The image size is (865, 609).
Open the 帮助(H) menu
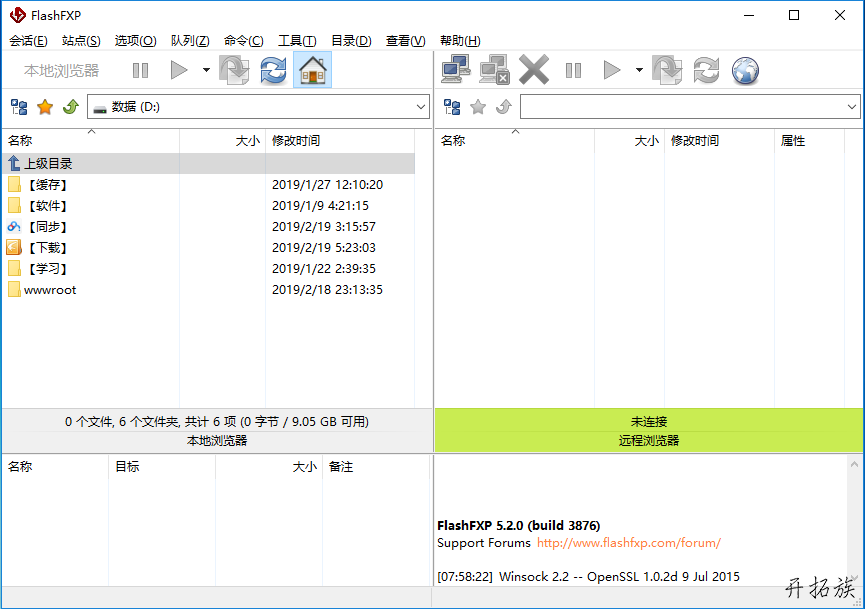click(x=460, y=41)
